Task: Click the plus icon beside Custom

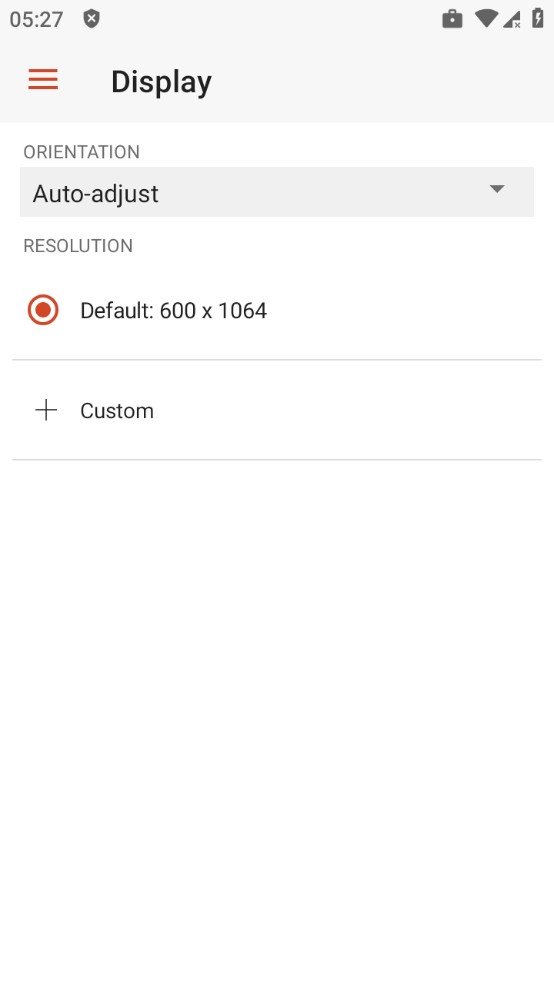Action: pyautogui.click(x=46, y=410)
